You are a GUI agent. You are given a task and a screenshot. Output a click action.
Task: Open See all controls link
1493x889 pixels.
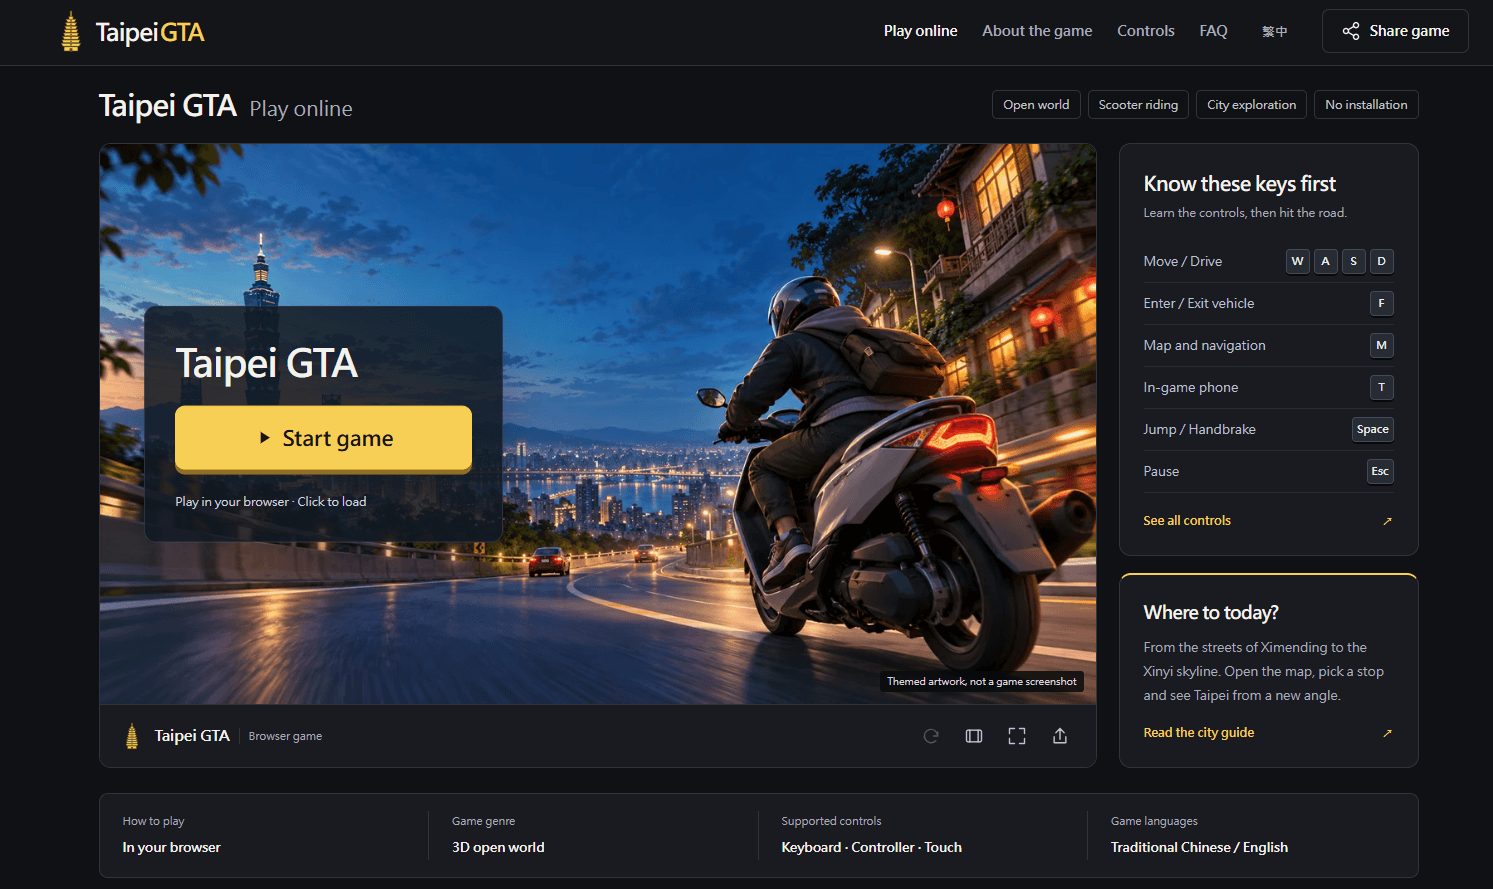pos(1187,521)
